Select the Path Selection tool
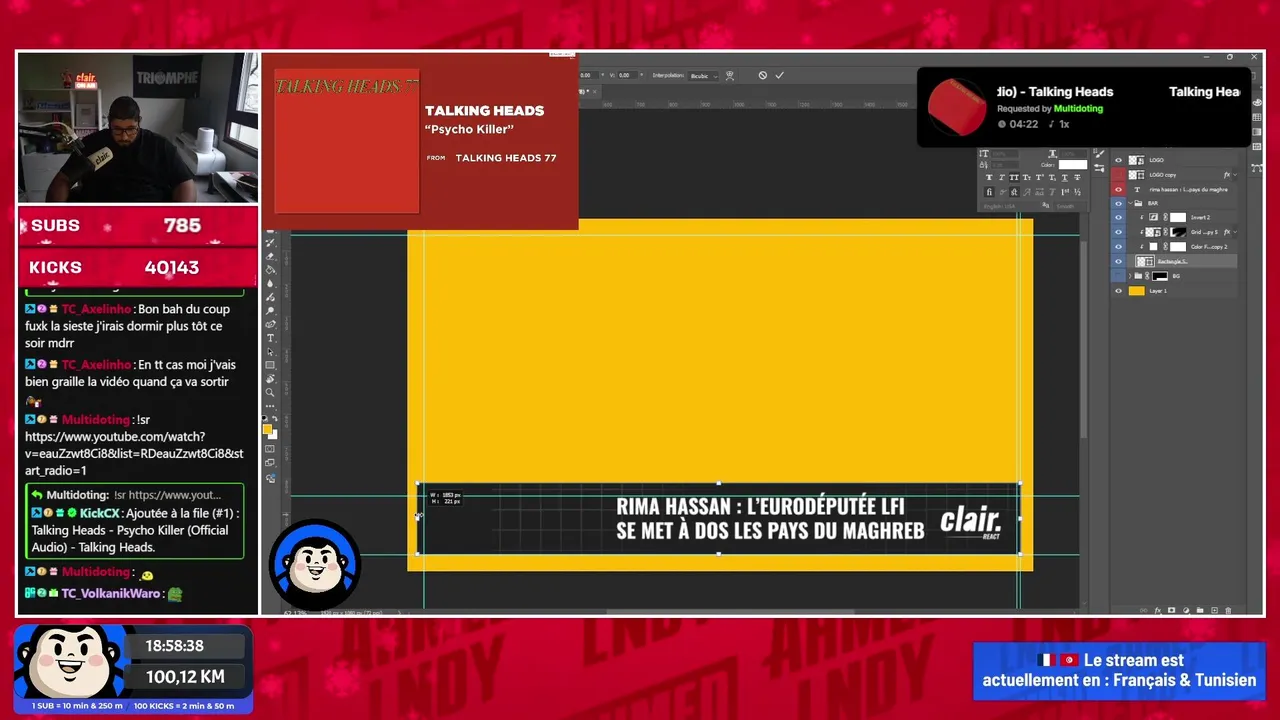Screen dimensions: 1280x720 [x=270, y=352]
